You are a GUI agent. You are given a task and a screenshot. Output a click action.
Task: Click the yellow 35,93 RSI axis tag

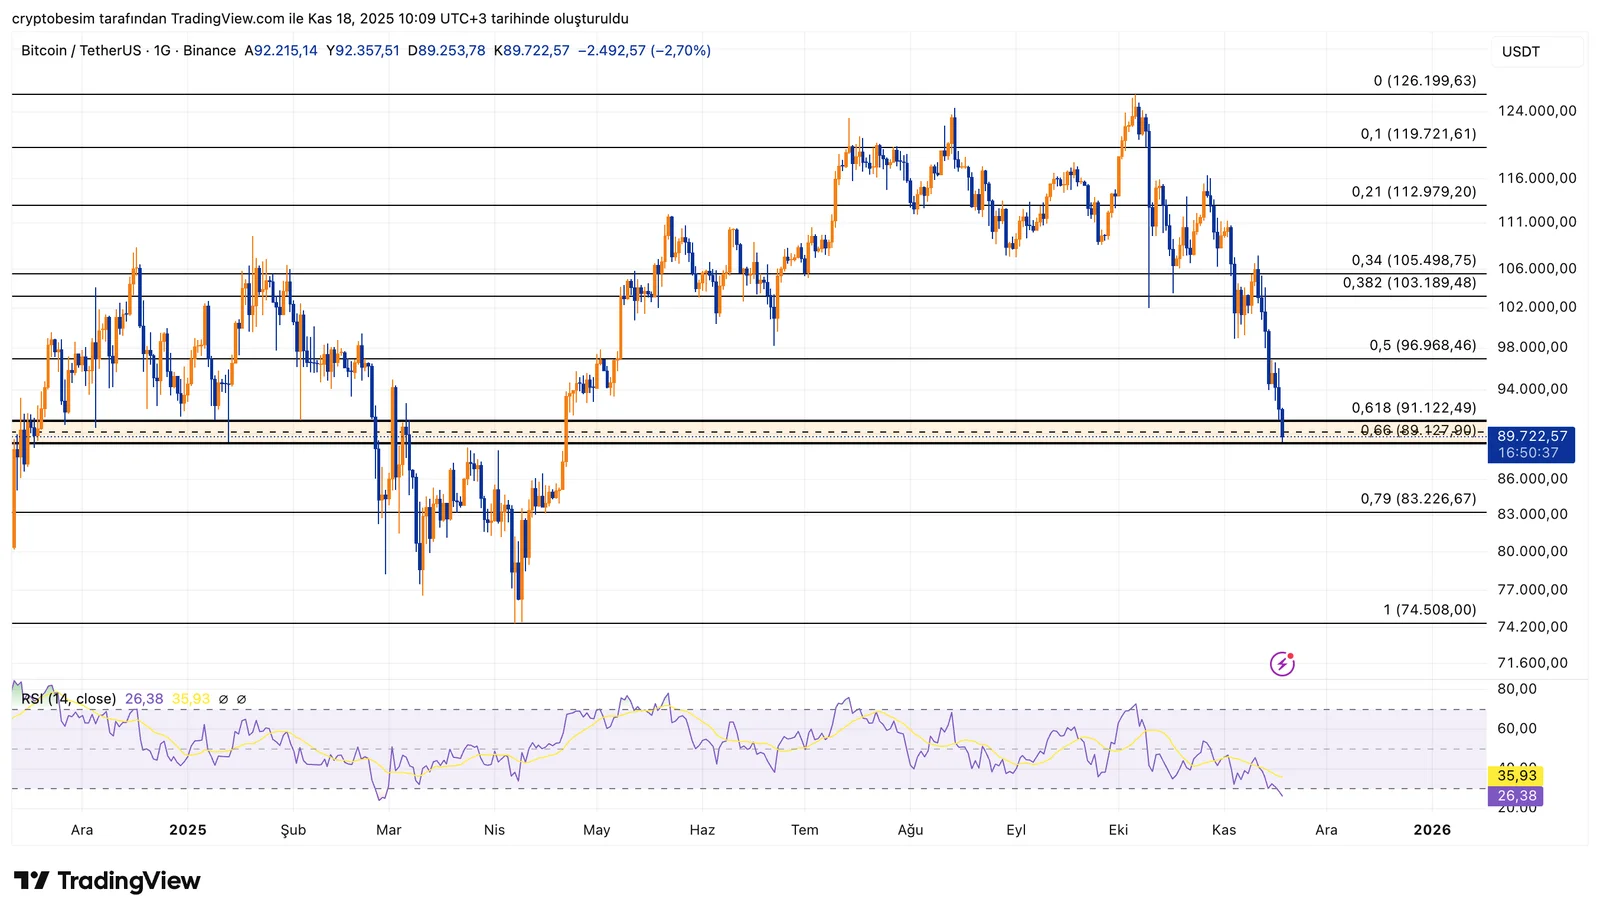[x=1516, y=776]
